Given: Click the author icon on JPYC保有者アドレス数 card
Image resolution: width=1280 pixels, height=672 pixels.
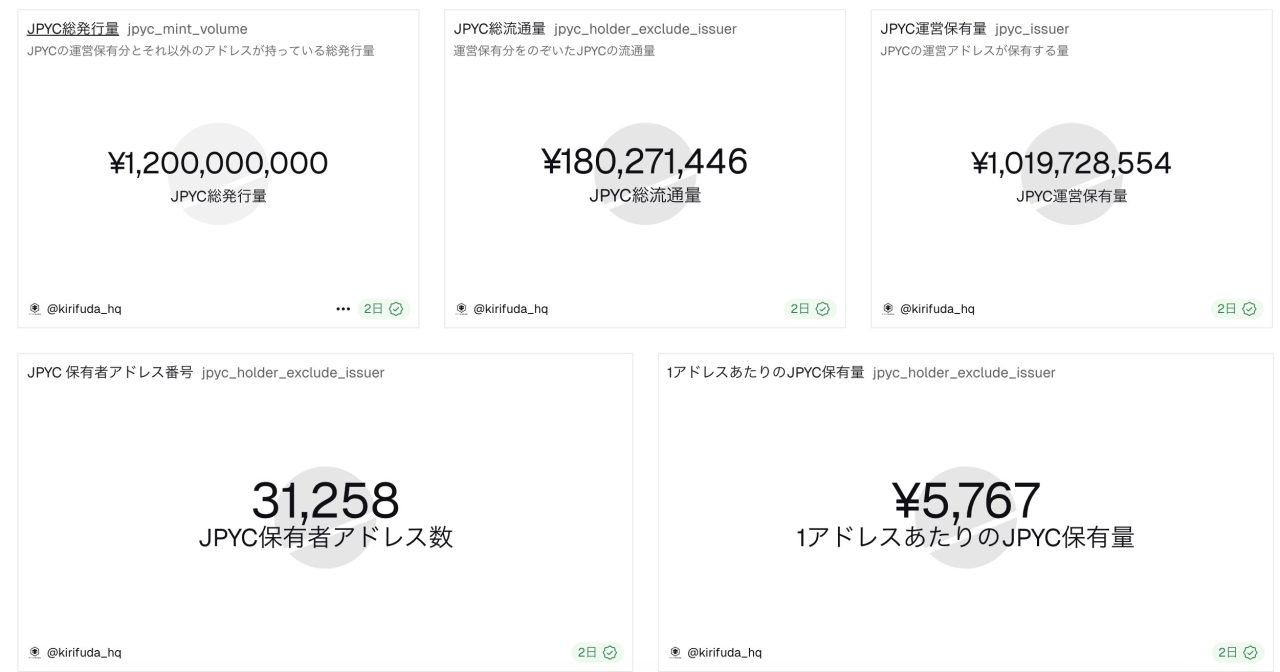Looking at the screenshot, I should (34, 652).
